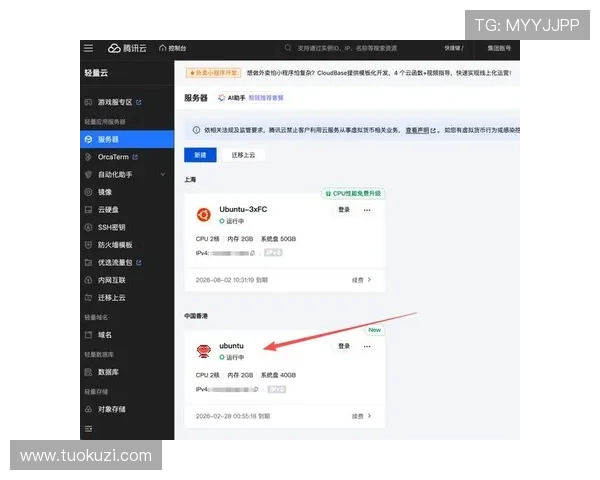Click the 游戏服专区 gamepad icon

click(x=88, y=102)
